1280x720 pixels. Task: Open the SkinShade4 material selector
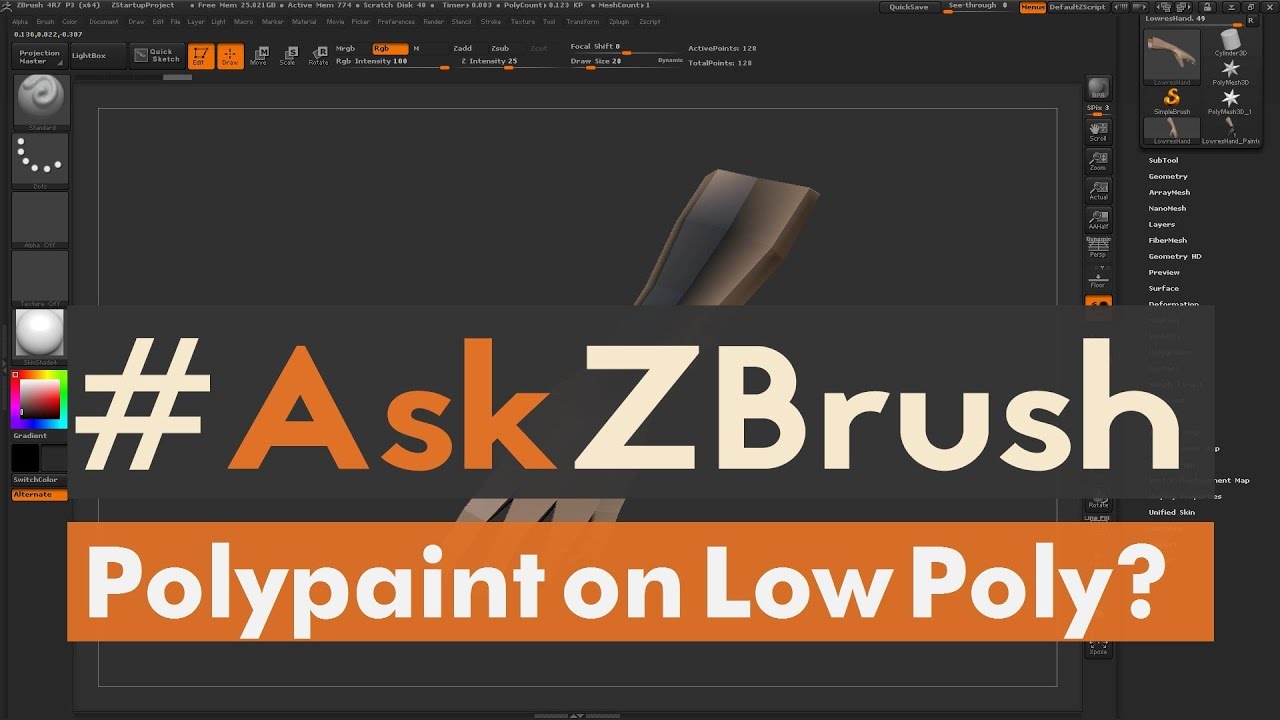pyautogui.click(x=40, y=337)
